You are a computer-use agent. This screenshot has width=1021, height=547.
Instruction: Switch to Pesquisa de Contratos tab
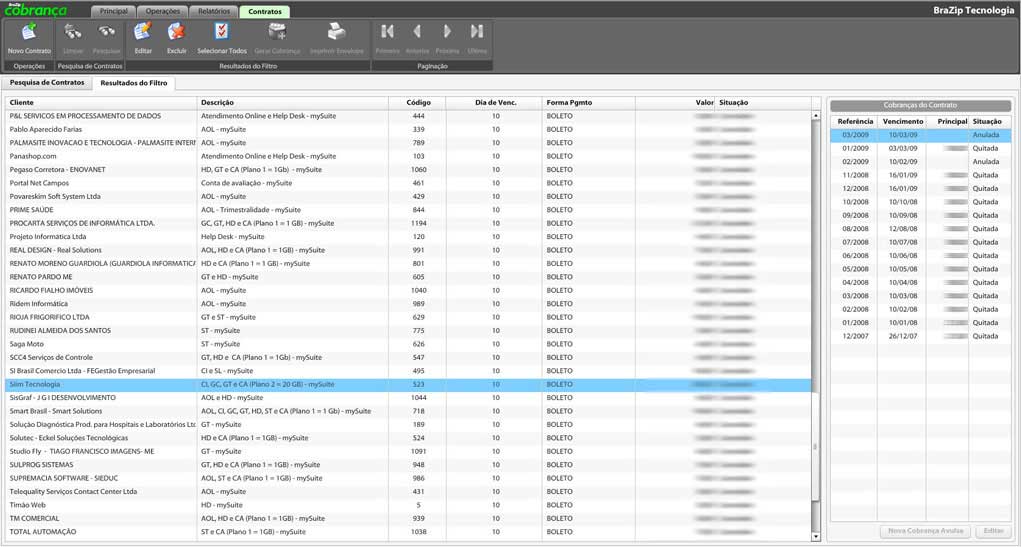point(47,83)
